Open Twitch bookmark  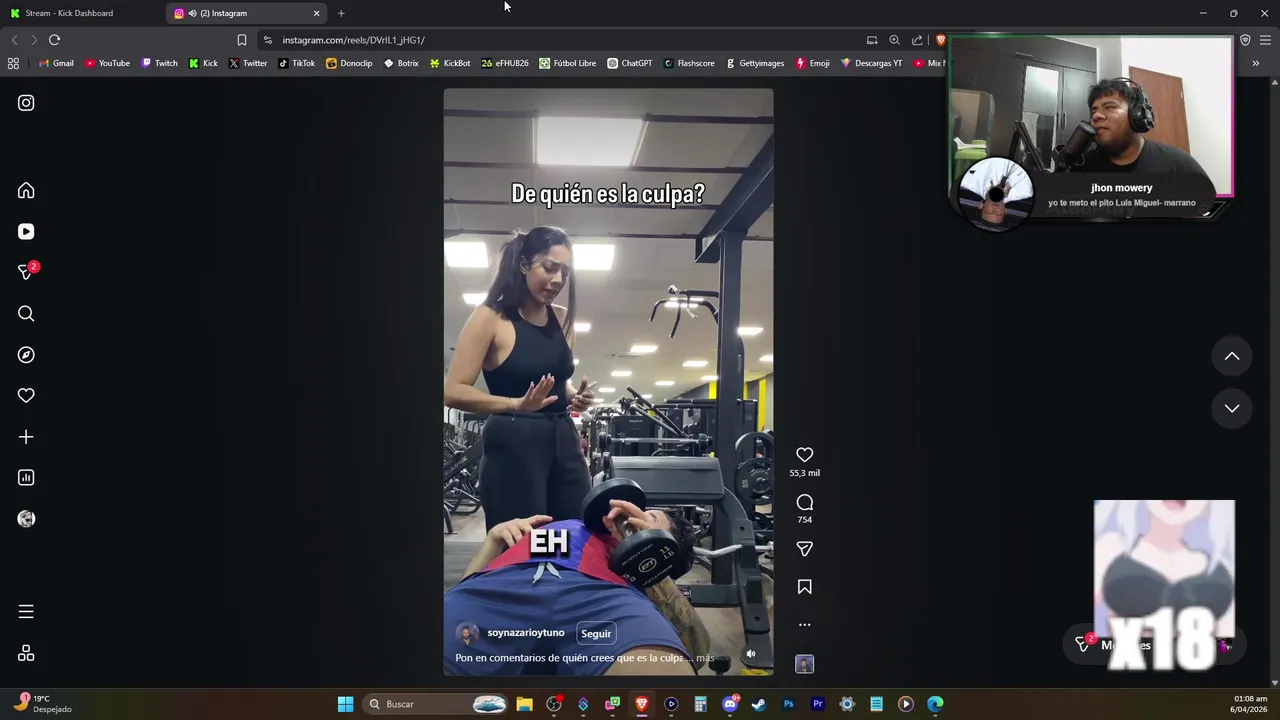(x=160, y=63)
